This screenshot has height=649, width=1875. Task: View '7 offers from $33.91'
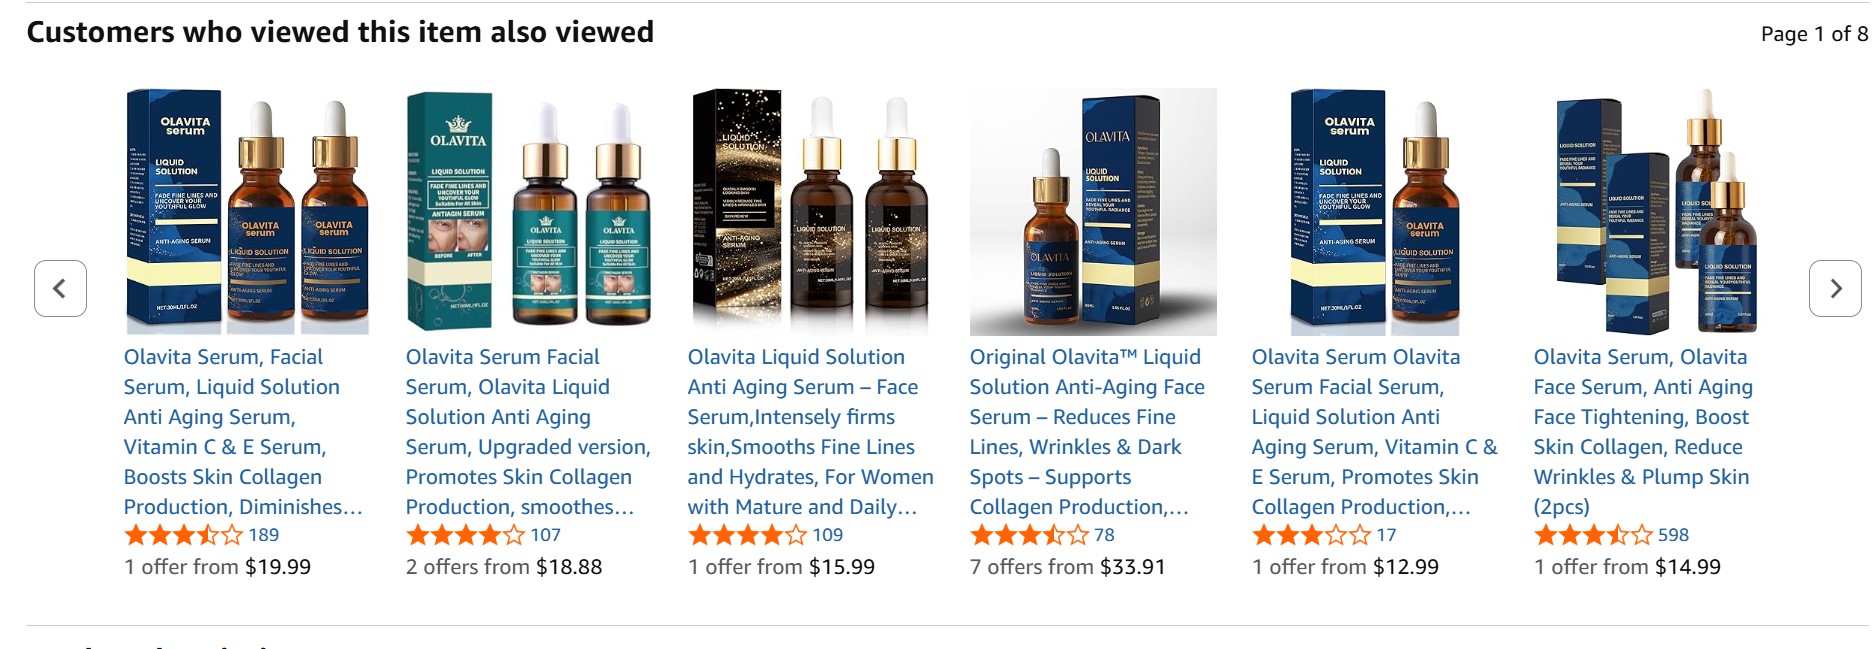1068,567
